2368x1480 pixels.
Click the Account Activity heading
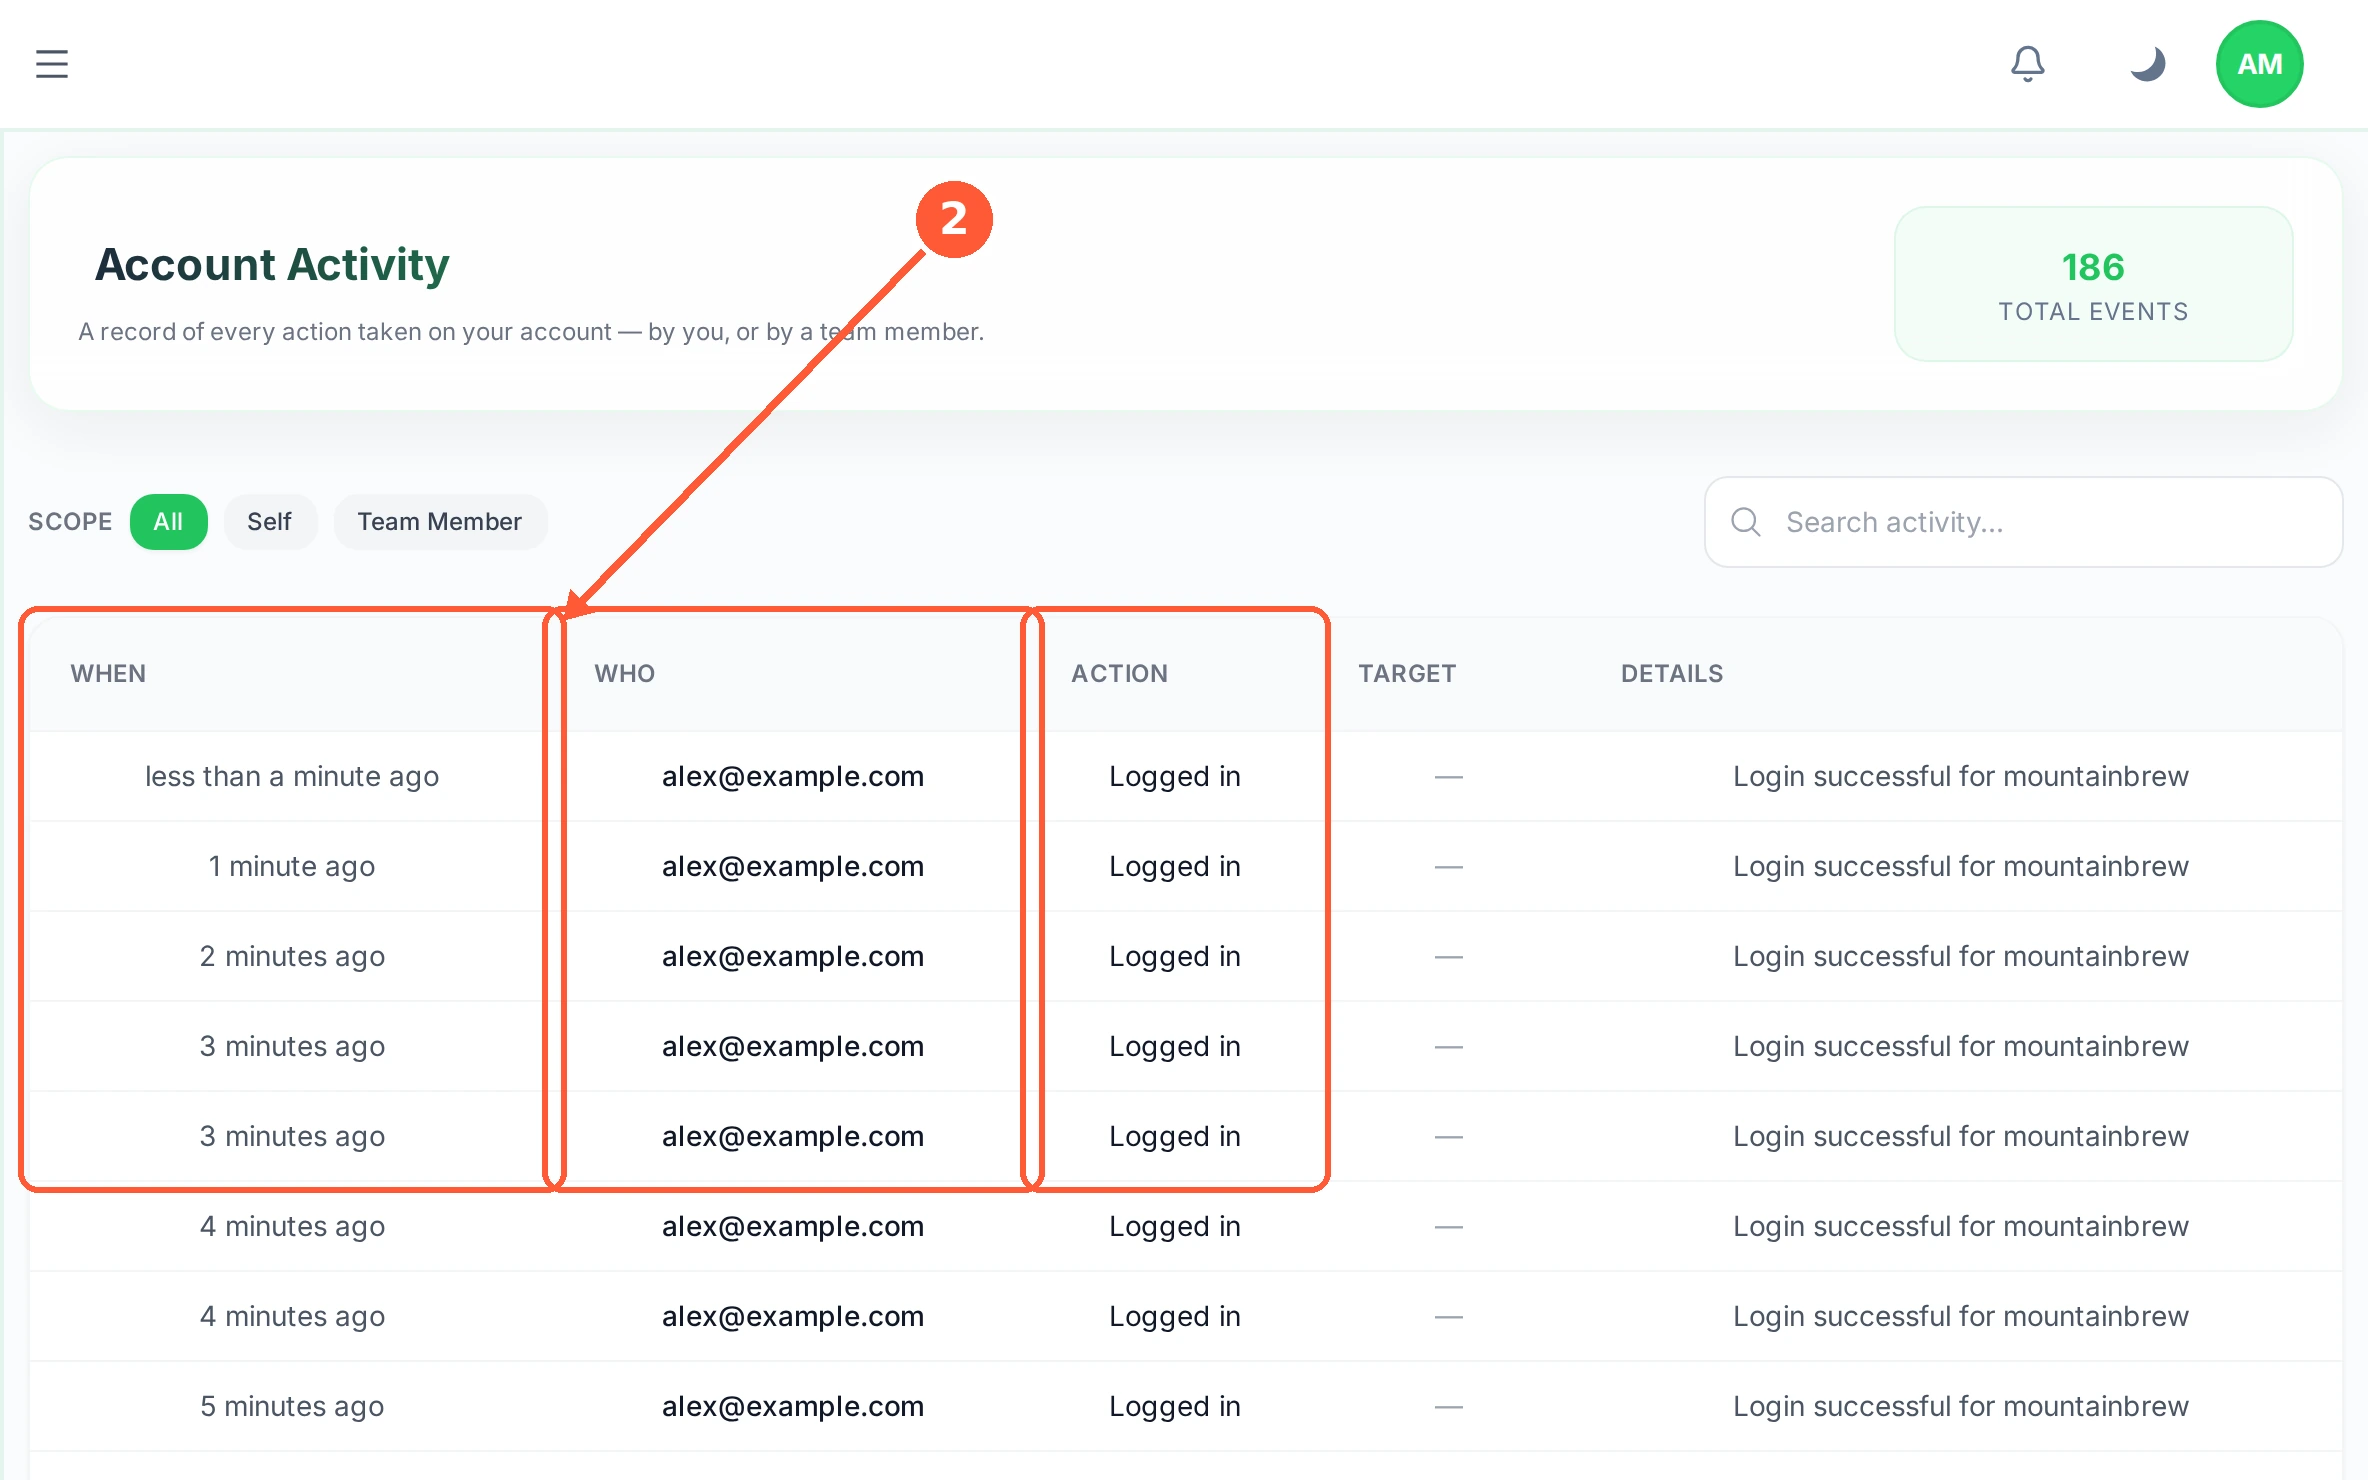click(x=272, y=265)
